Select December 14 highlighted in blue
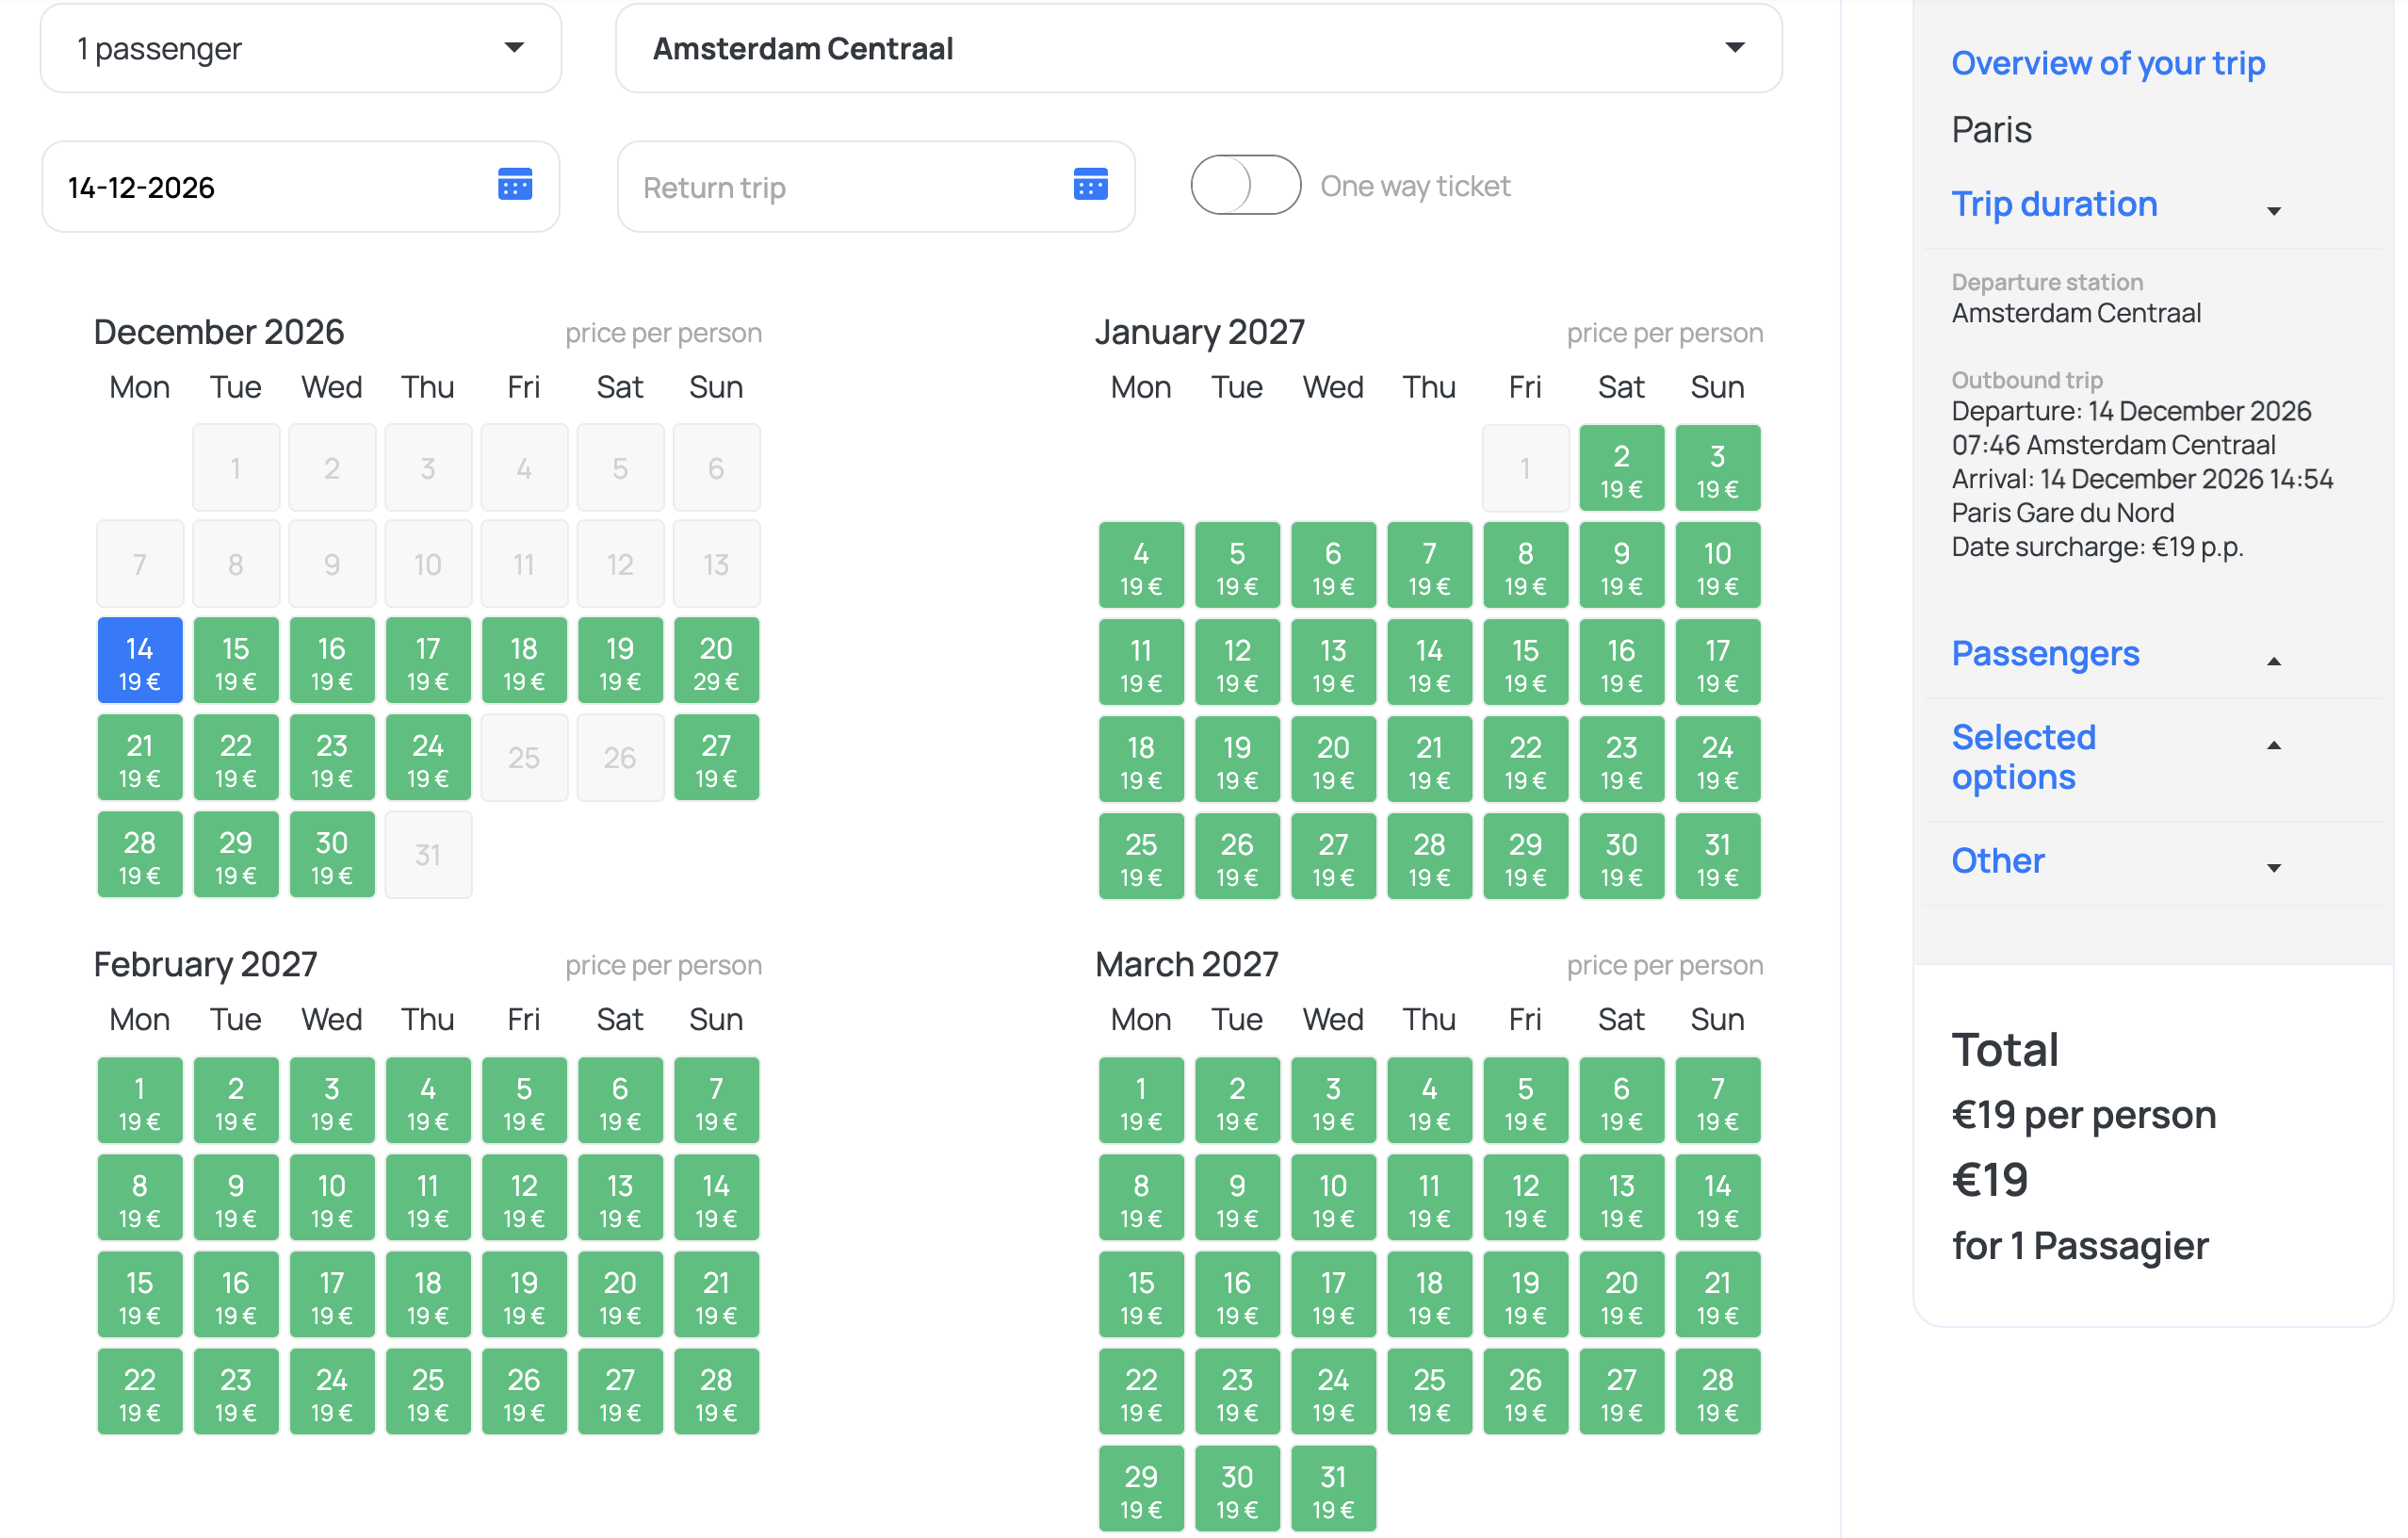This screenshot has width=2408, height=1538. click(x=140, y=661)
